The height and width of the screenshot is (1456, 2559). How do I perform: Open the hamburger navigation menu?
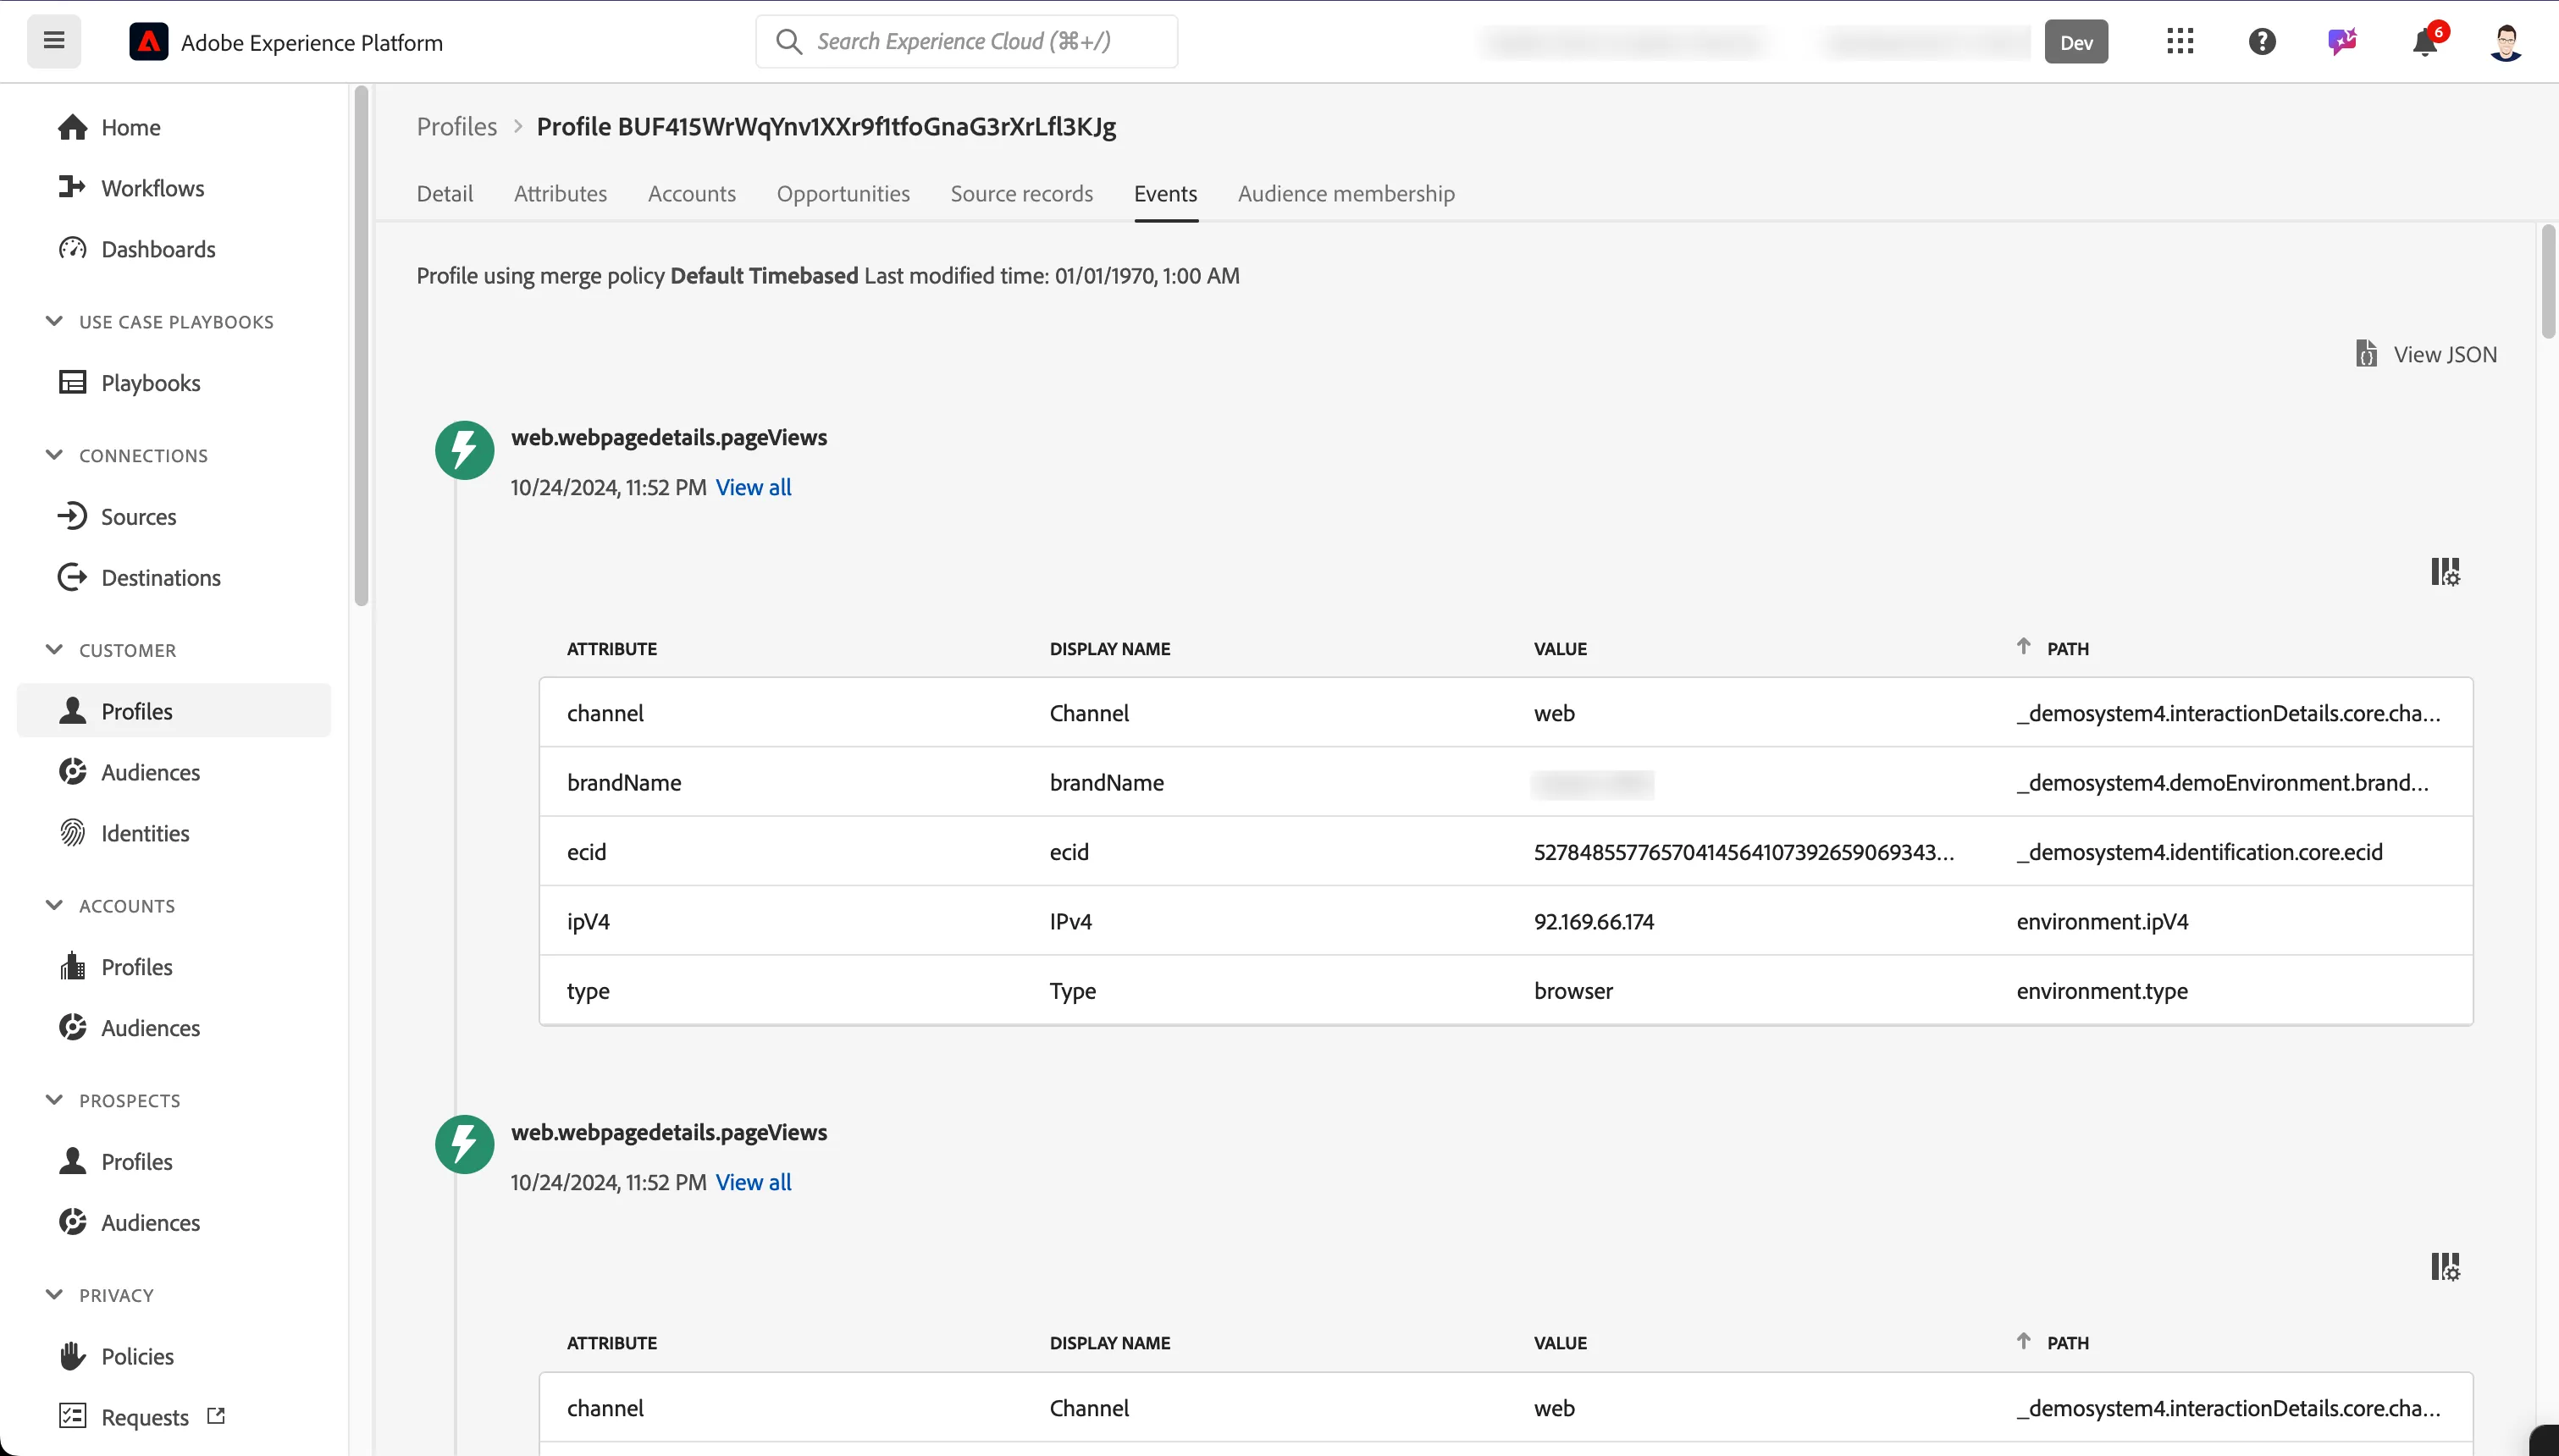click(x=54, y=41)
